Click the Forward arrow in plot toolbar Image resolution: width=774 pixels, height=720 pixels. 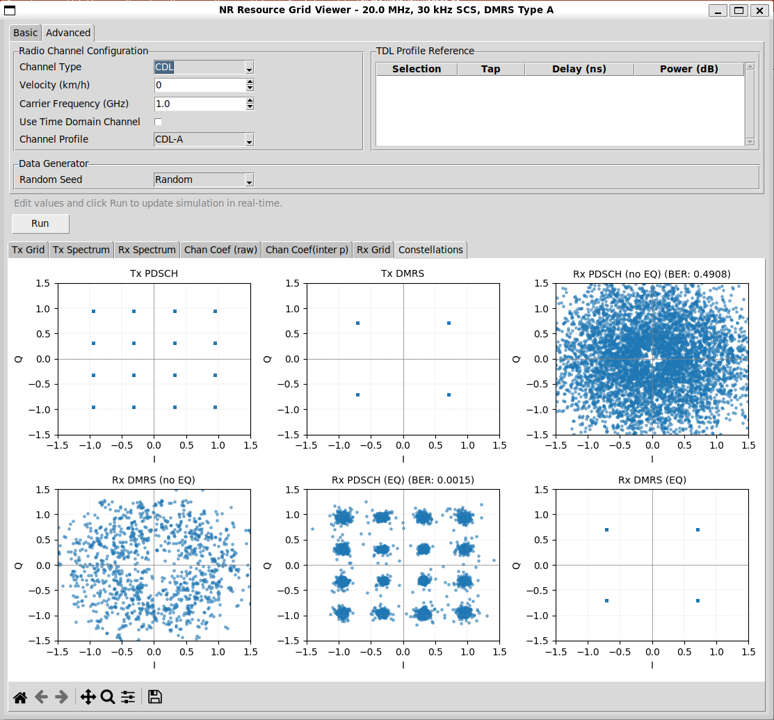61,697
